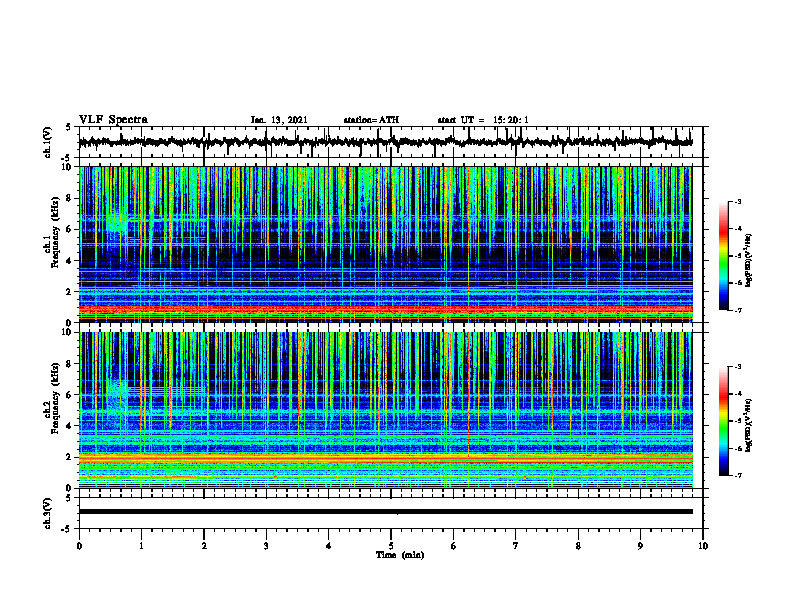Click the "VLF Spectra" title text
This screenshot has width=792, height=612.
[114, 120]
